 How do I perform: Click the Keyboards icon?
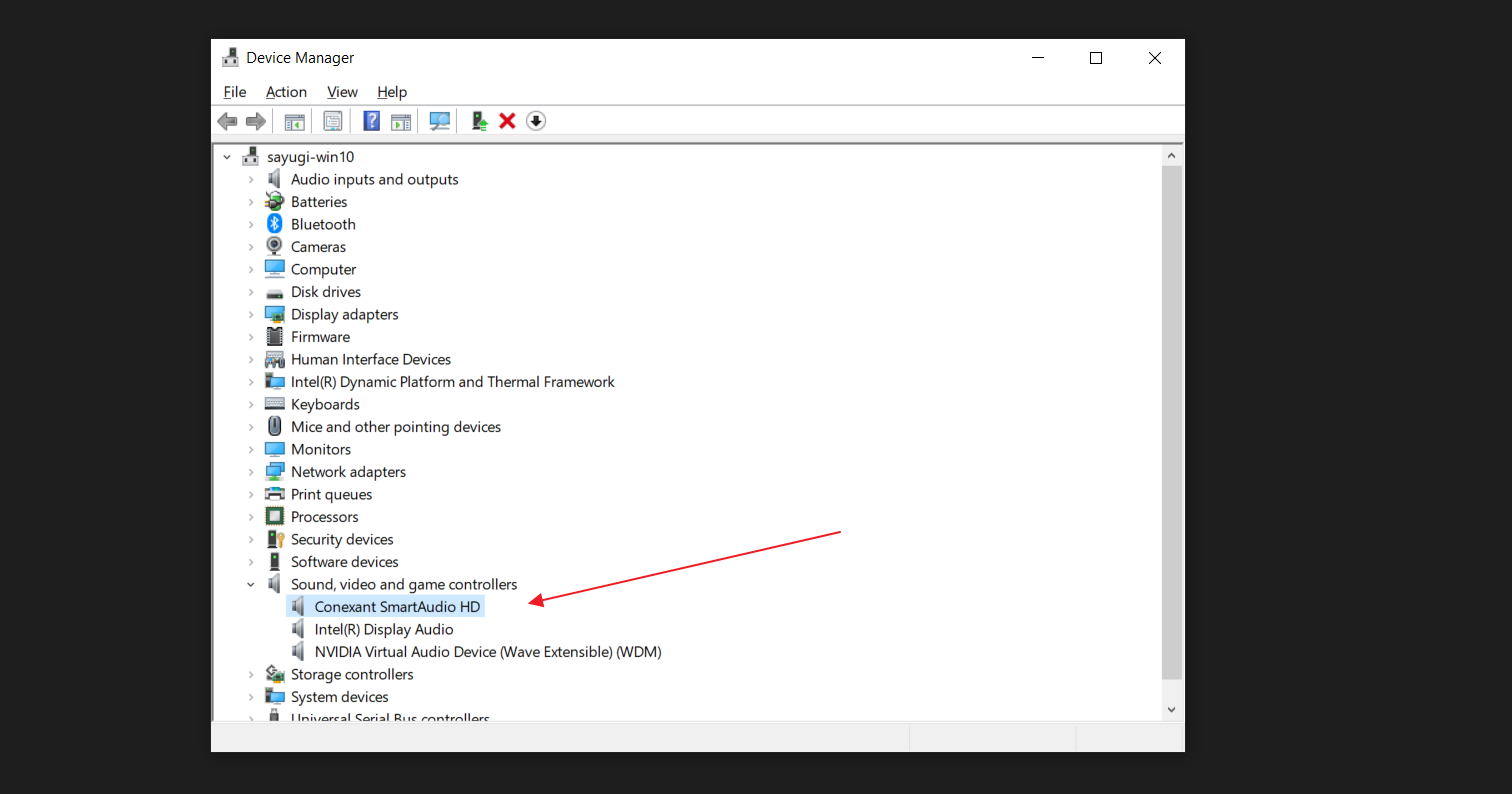coord(274,404)
